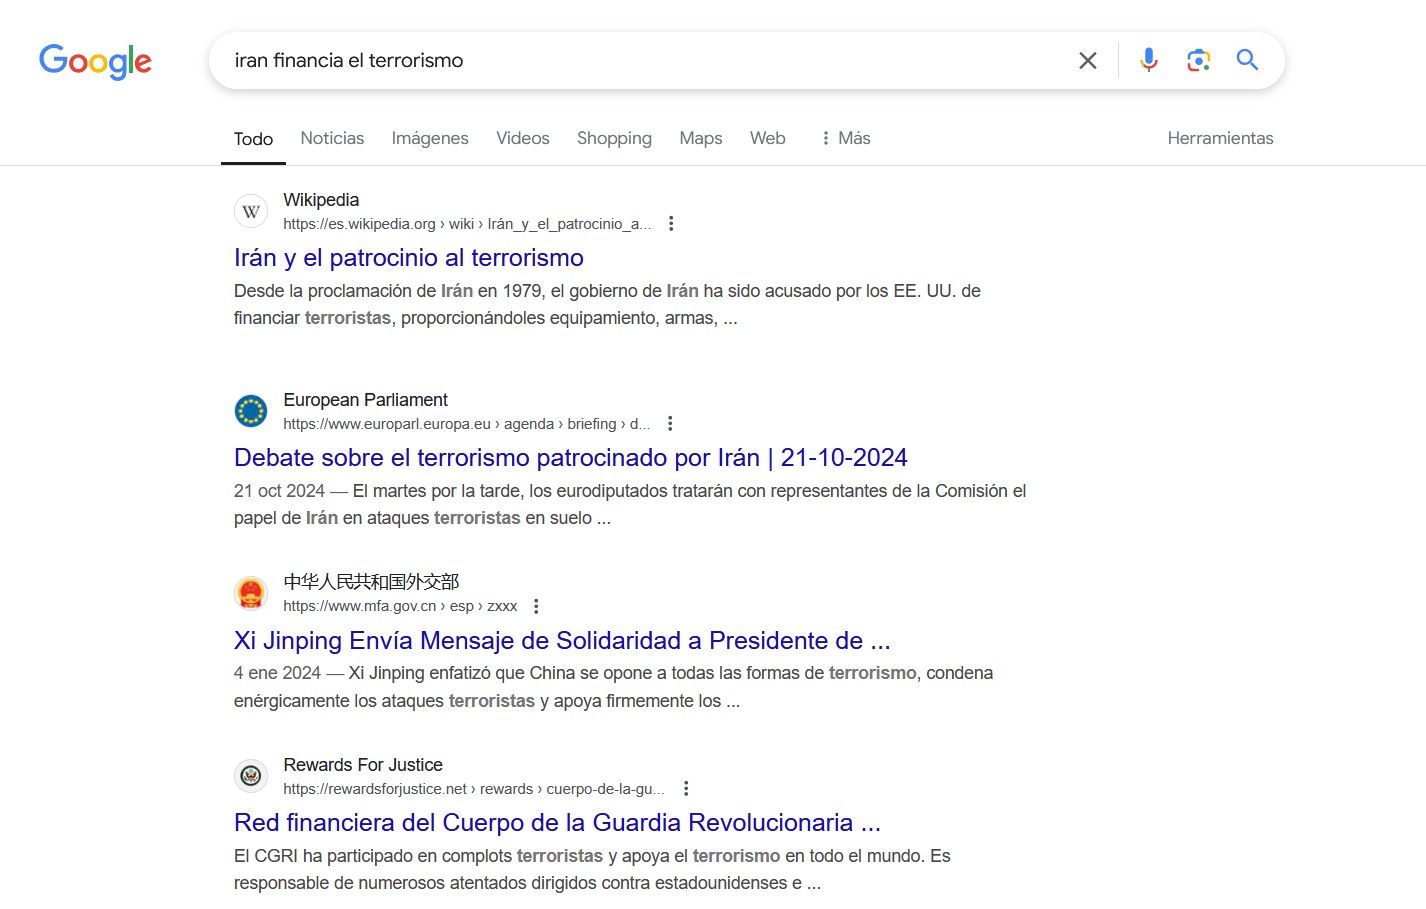The image size is (1426, 909).
Task: Open 'Debate sobre el terrorismo patrocinado por Irán' link
Action: (x=571, y=458)
